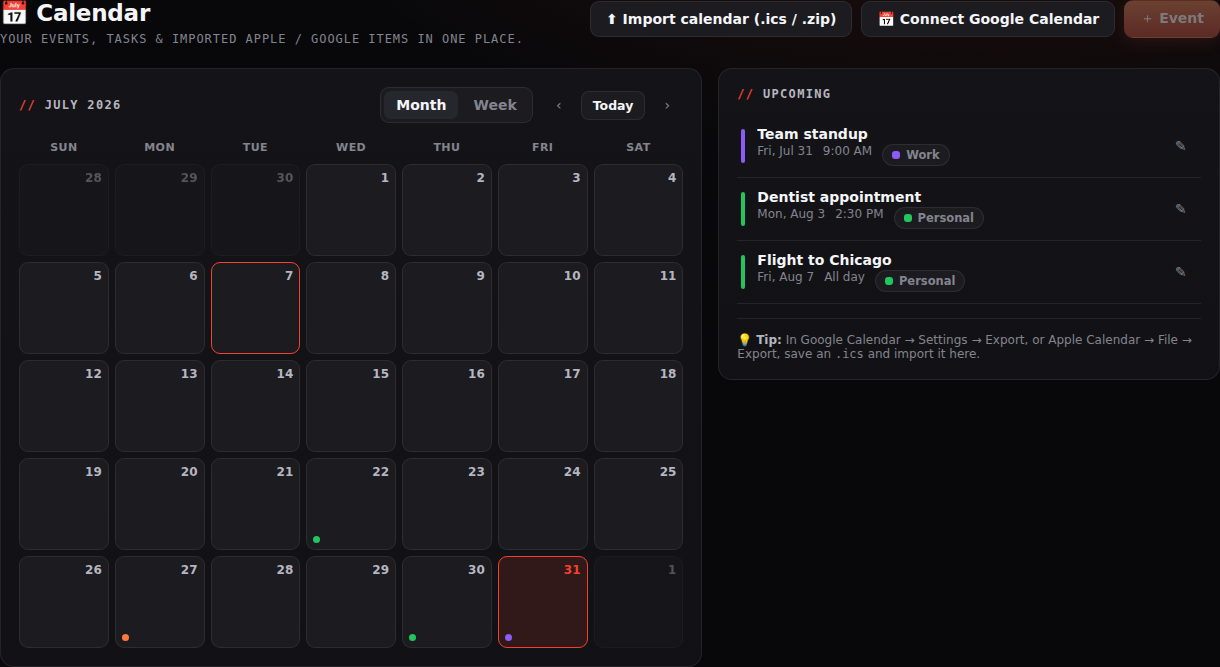Select July 7 day cell
This screenshot has height=667, width=1220.
coord(255,308)
